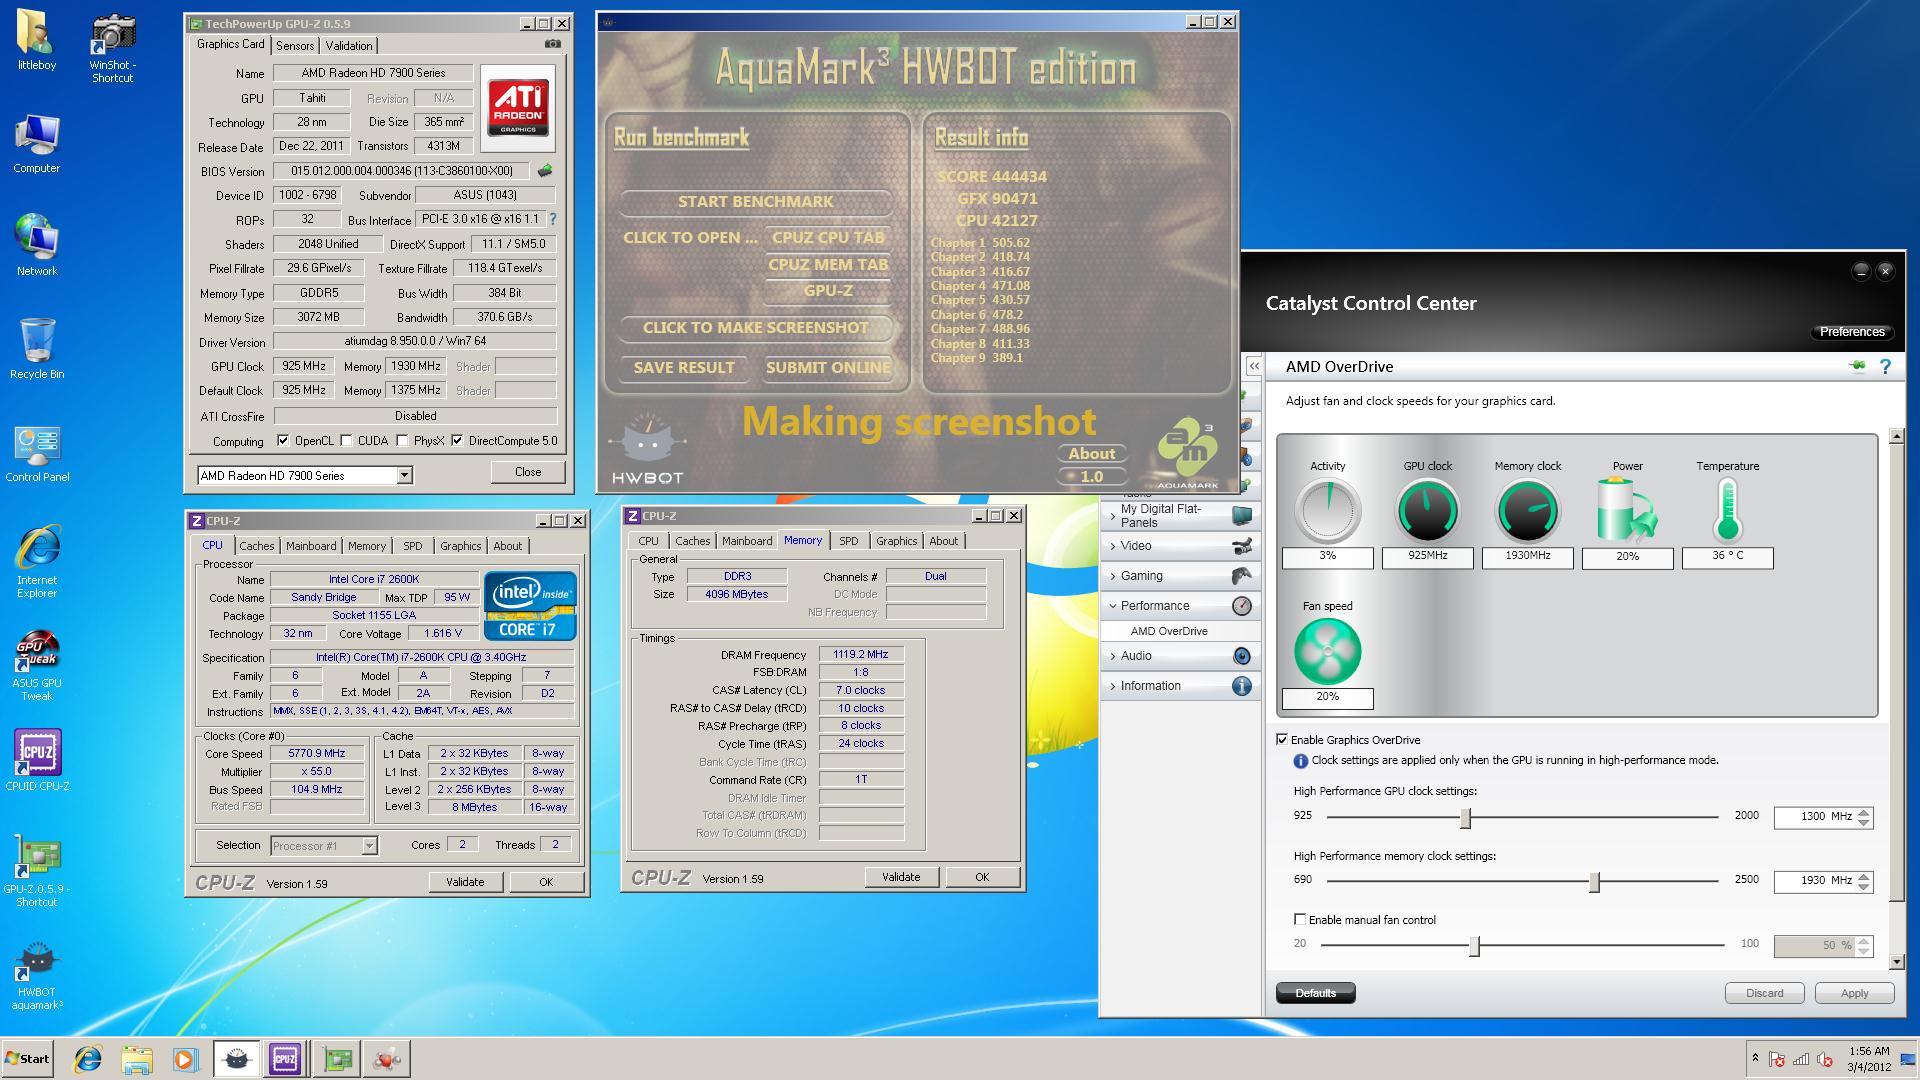Toggle the CUDA checkbox in GPU-Z
The image size is (1920, 1080).
[346, 441]
